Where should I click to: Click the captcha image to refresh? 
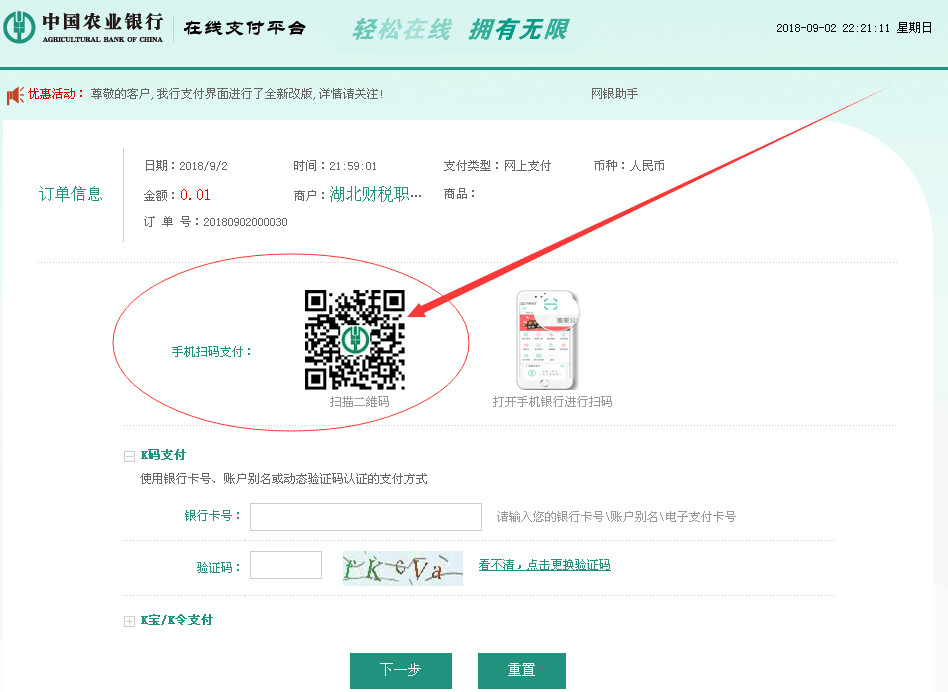point(403,568)
